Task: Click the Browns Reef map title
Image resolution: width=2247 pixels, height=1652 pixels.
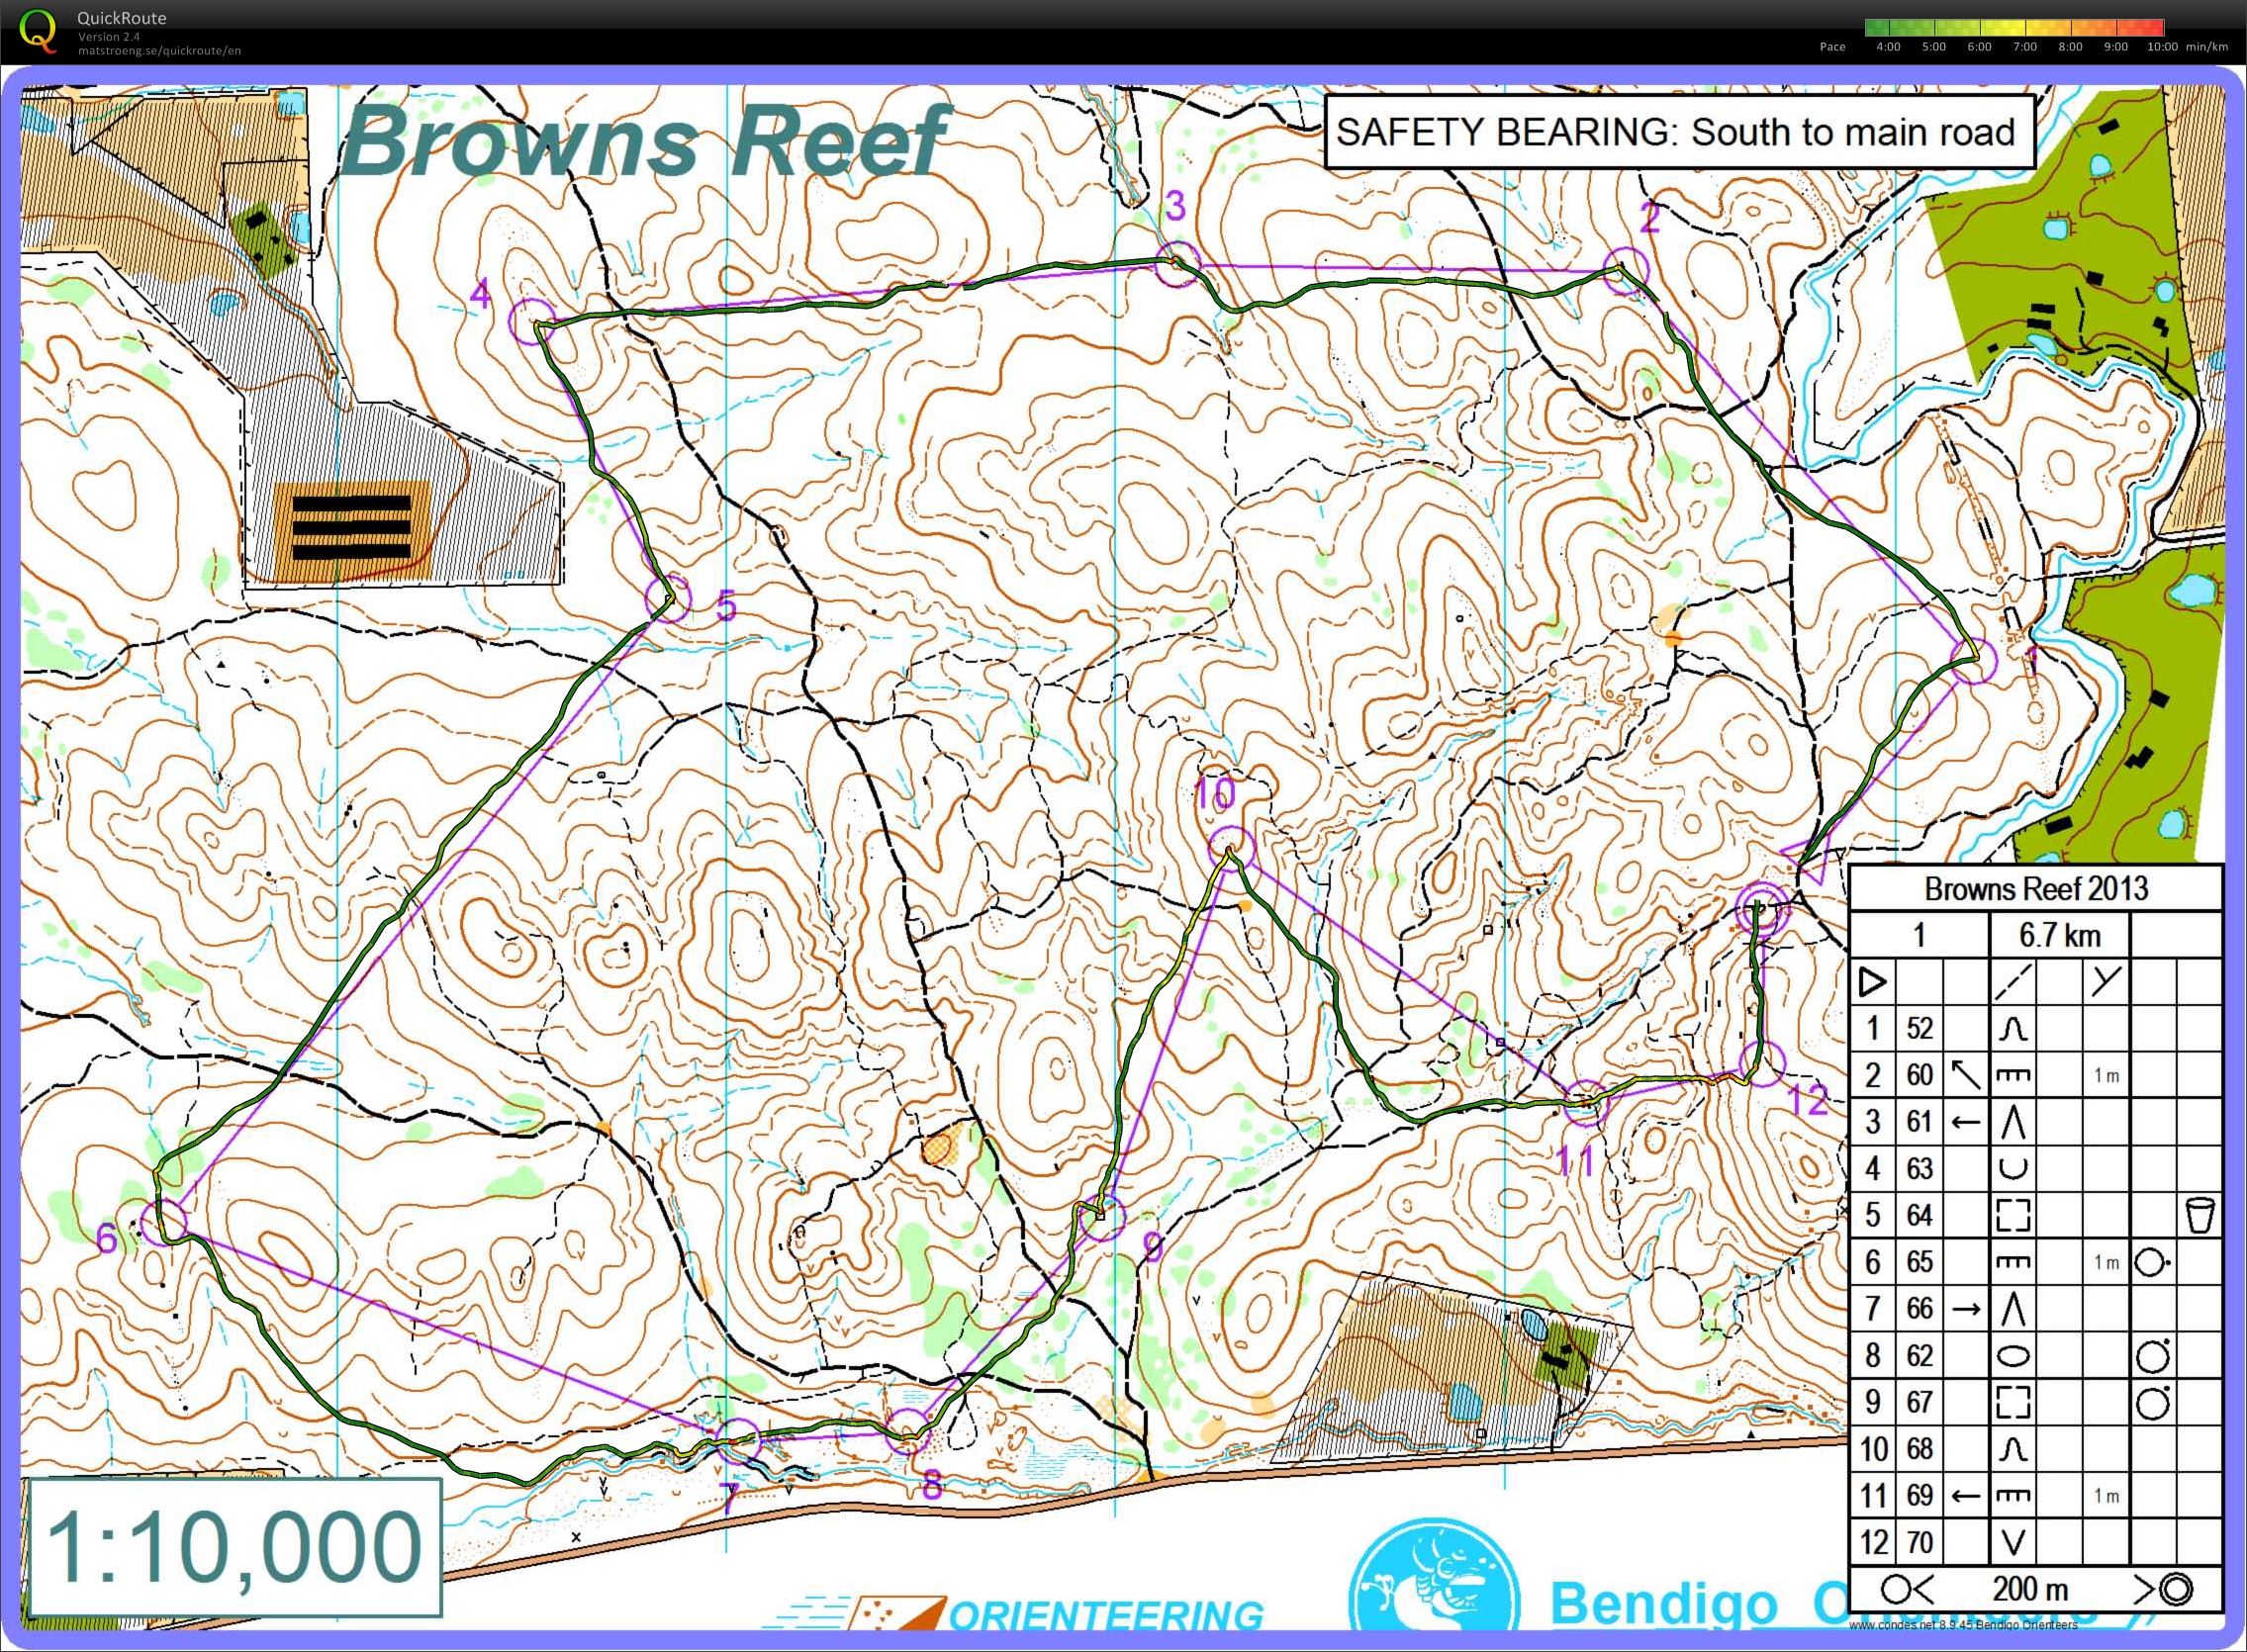Action: pos(644,142)
